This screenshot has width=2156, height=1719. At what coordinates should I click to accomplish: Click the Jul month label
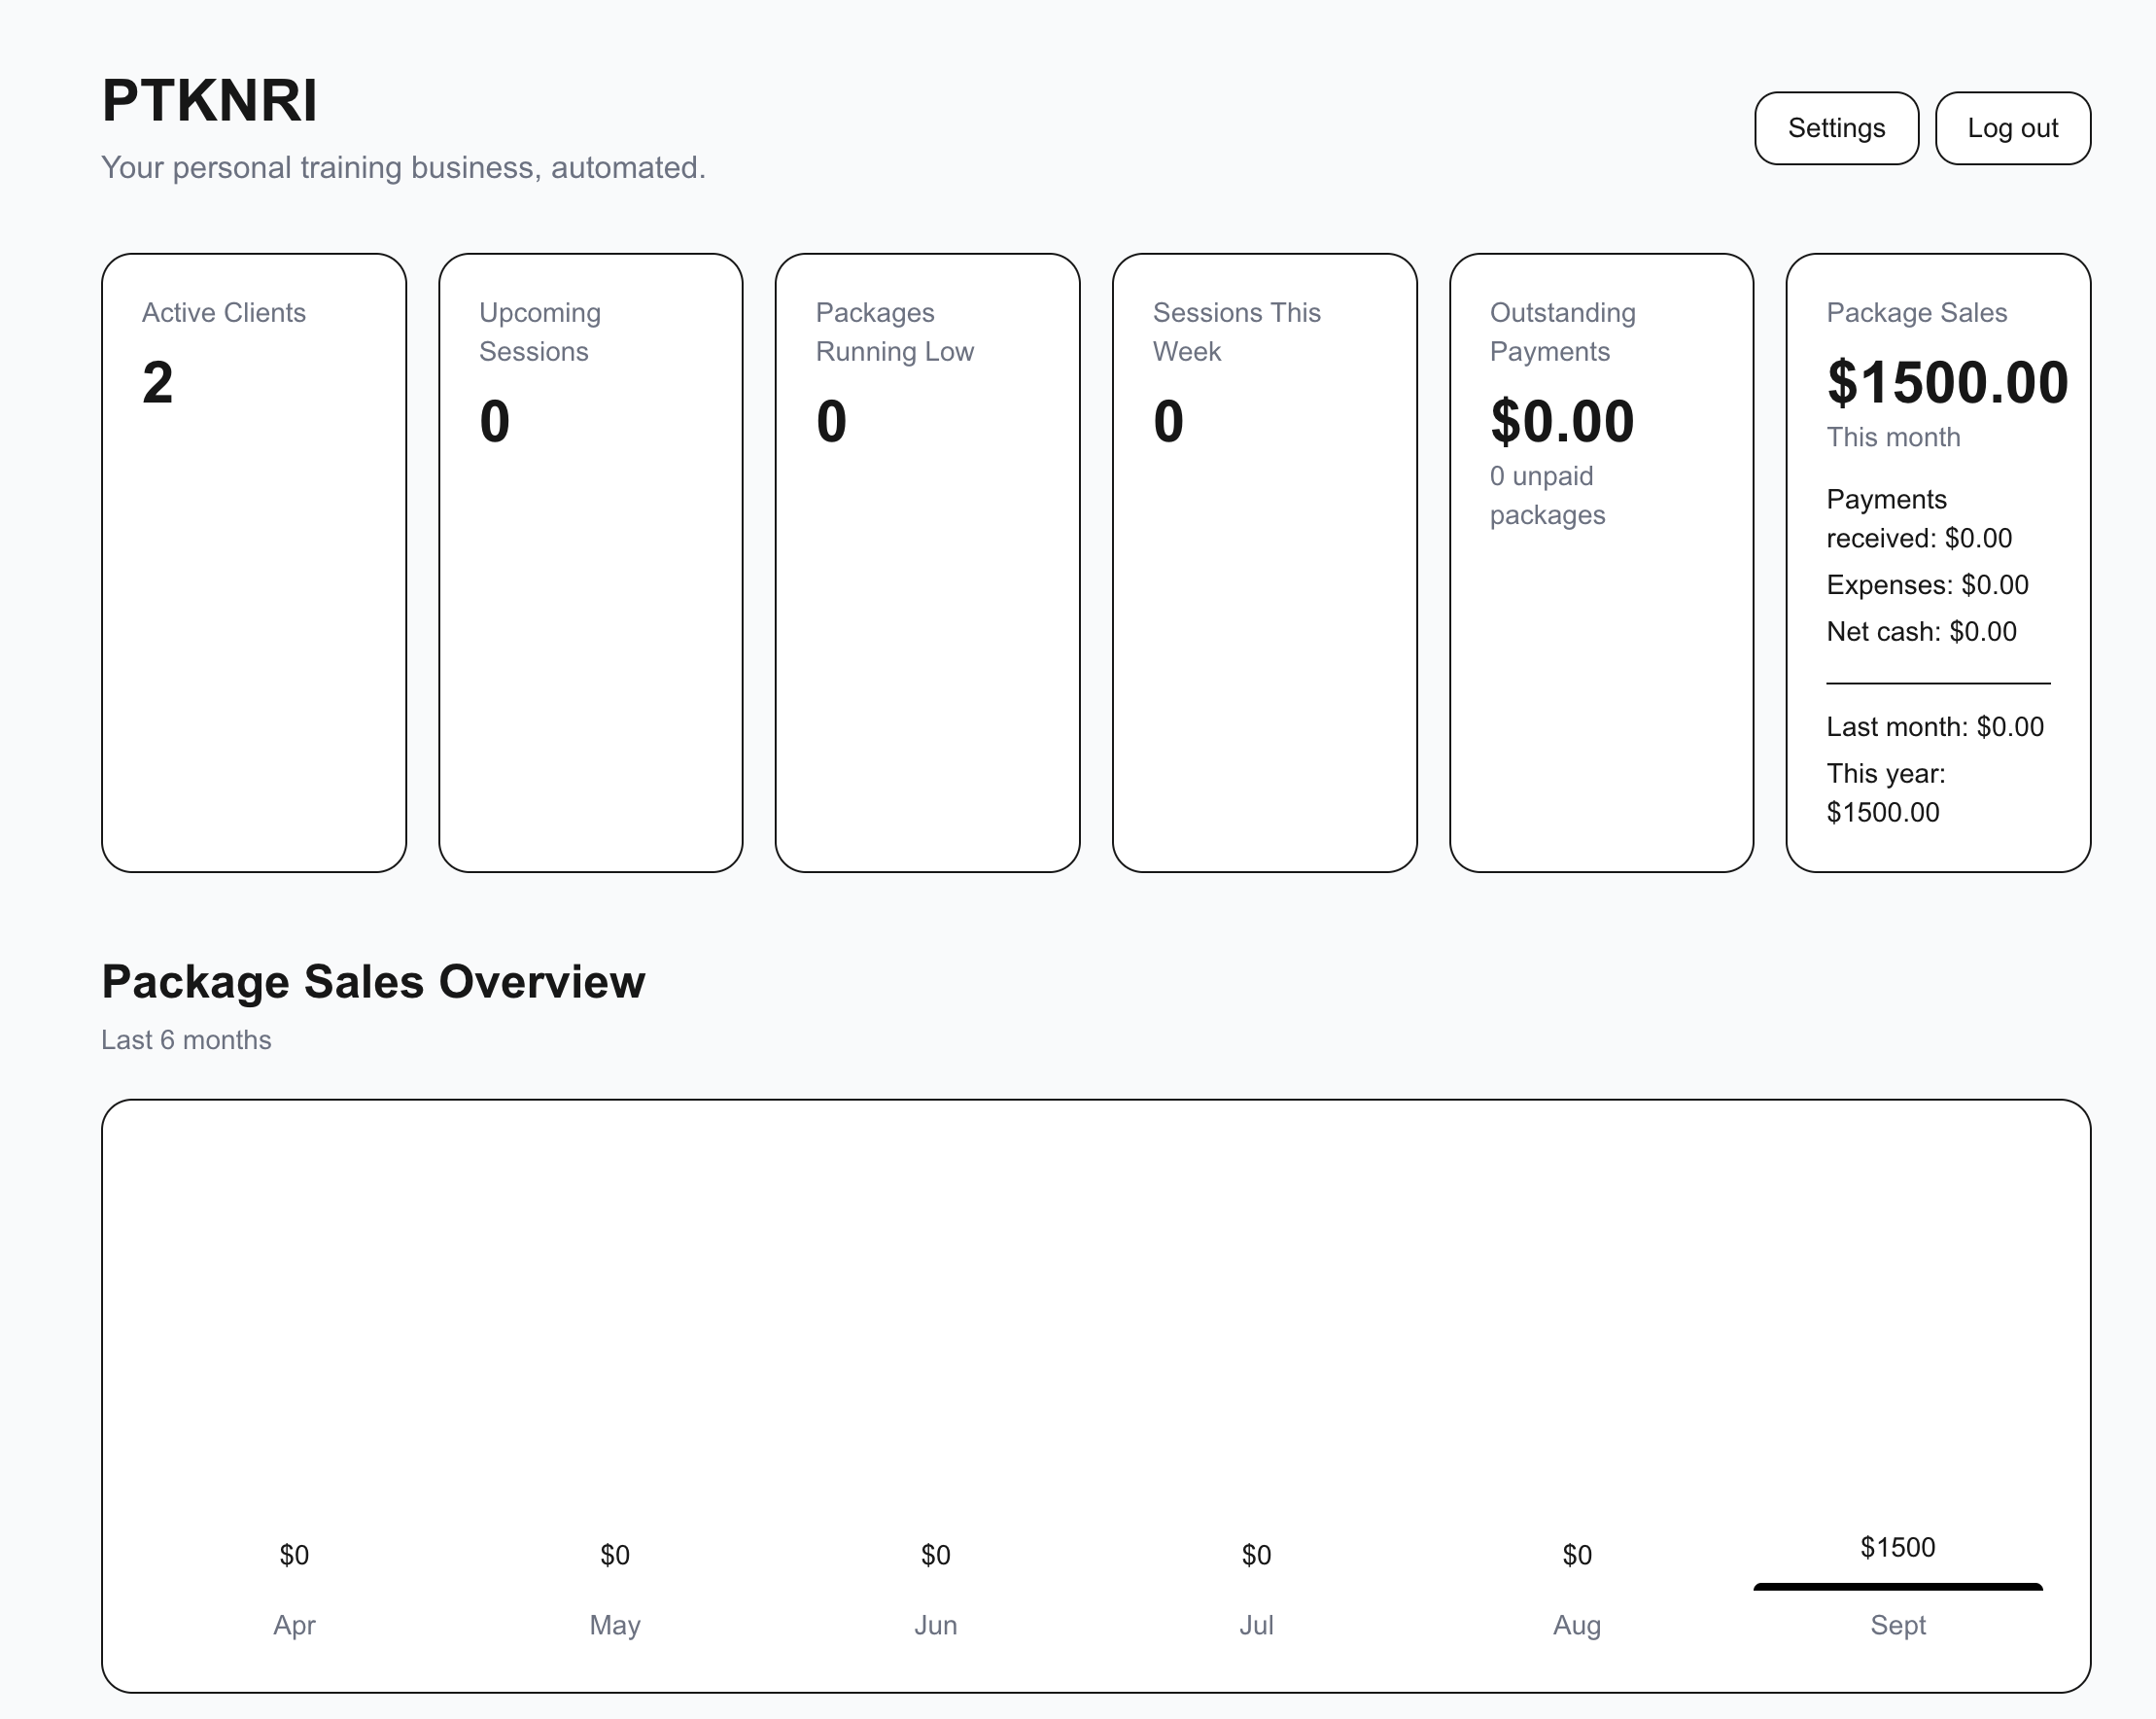coord(1256,1625)
